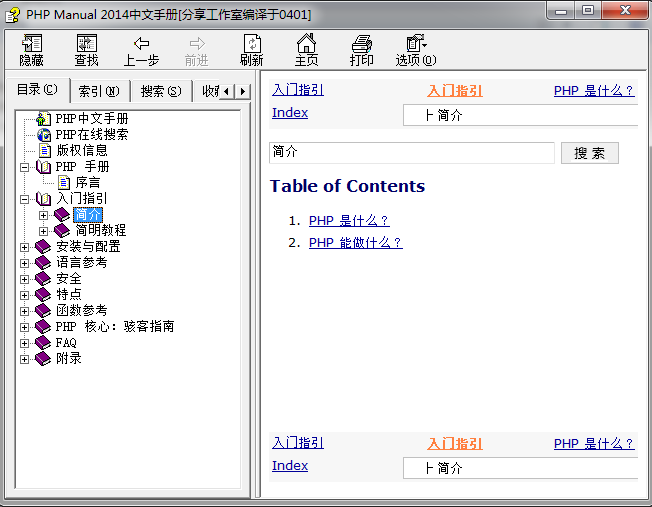Switch to the 搜索(S) tab
The height and width of the screenshot is (507, 652).
point(161,91)
